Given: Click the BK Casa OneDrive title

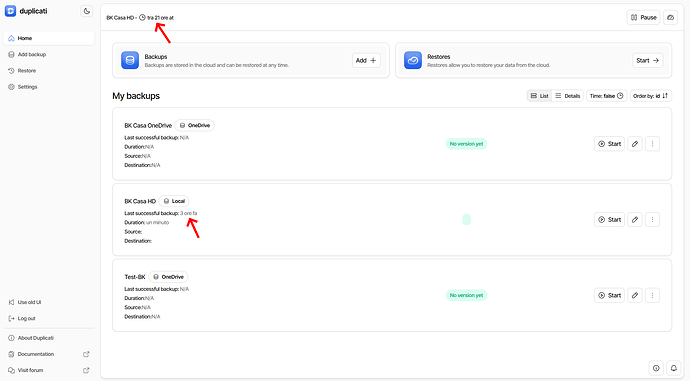Looking at the screenshot, I should (x=148, y=125).
